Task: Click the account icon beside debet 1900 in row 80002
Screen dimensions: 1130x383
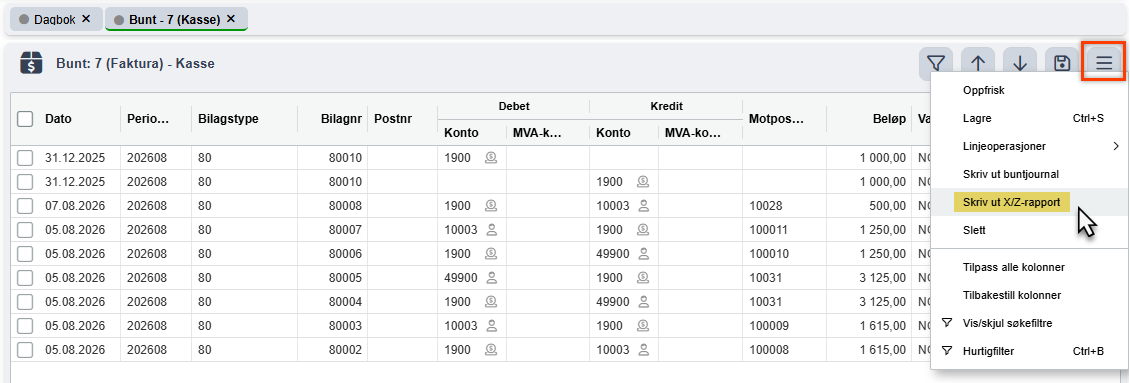Action: (491, 350)
